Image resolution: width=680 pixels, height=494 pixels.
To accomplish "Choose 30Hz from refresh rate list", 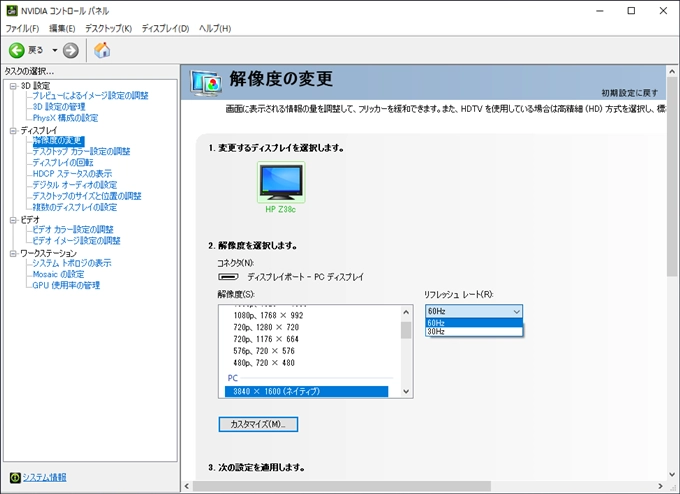I will 474,331.
